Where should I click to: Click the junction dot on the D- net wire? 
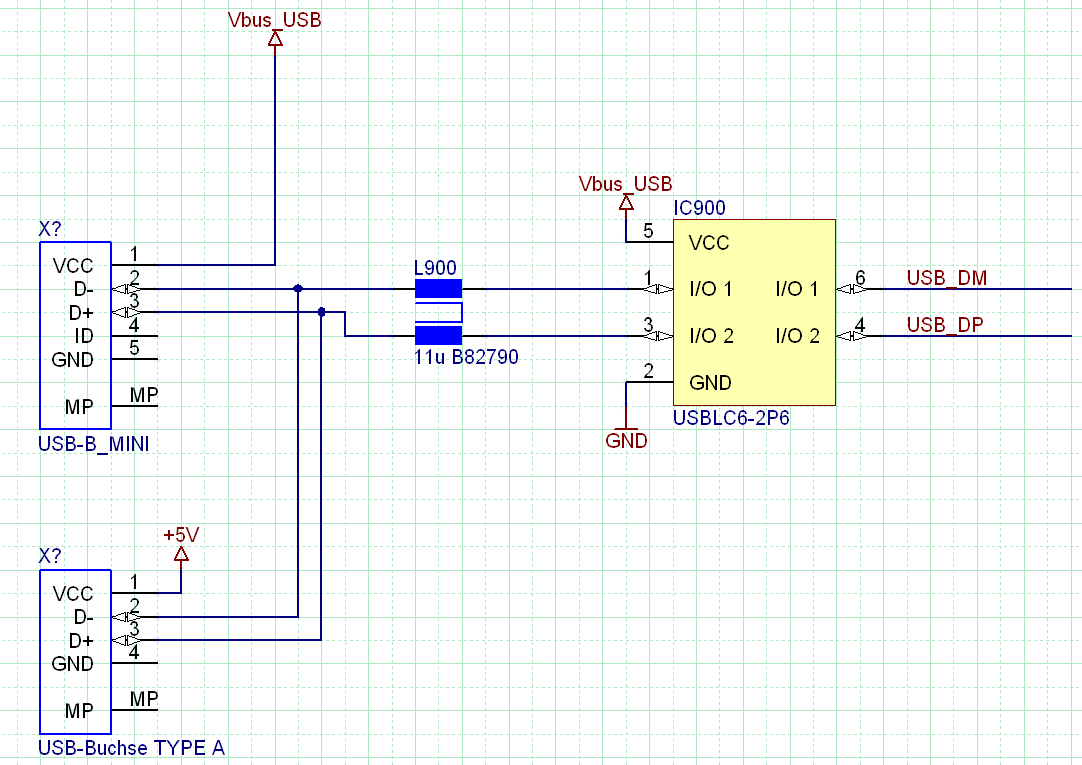(x=297, y=289)
